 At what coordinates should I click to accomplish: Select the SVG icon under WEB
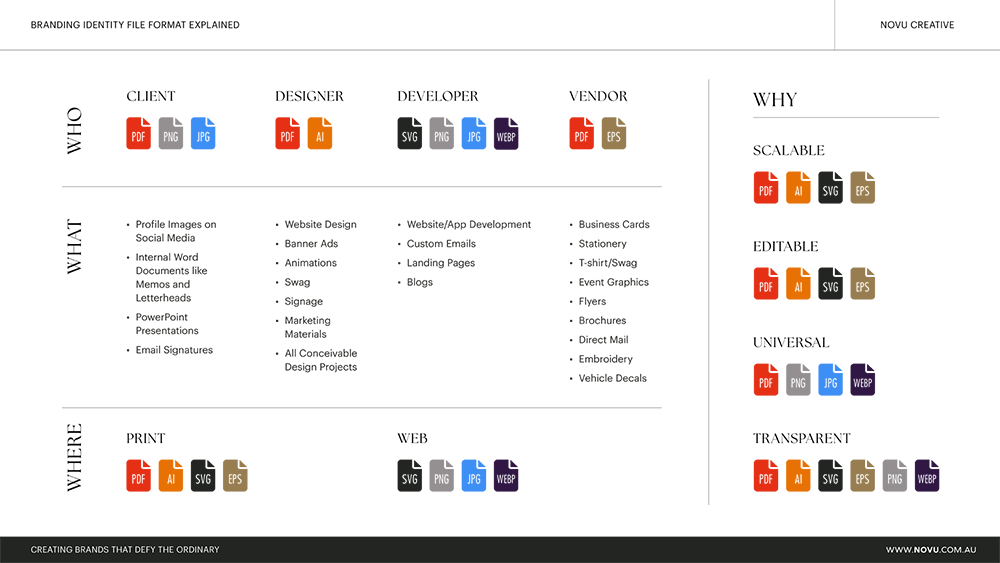[409, 476]
